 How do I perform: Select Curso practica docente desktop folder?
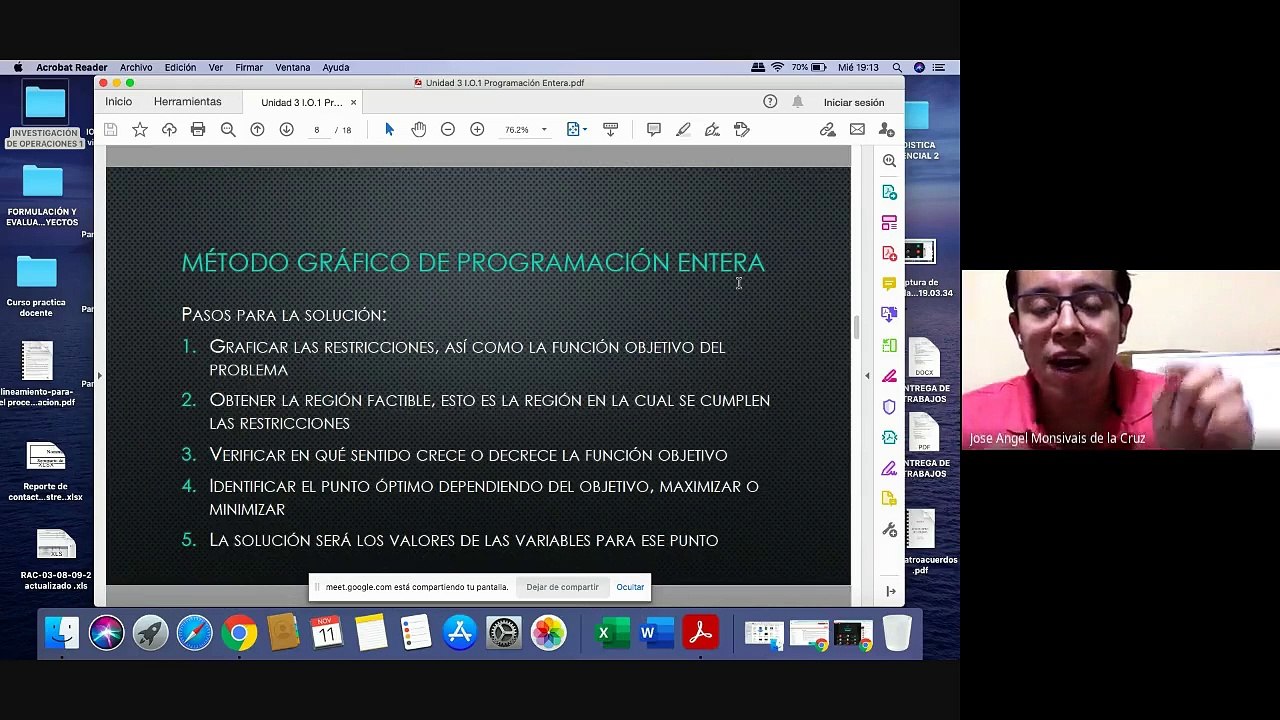36,287
